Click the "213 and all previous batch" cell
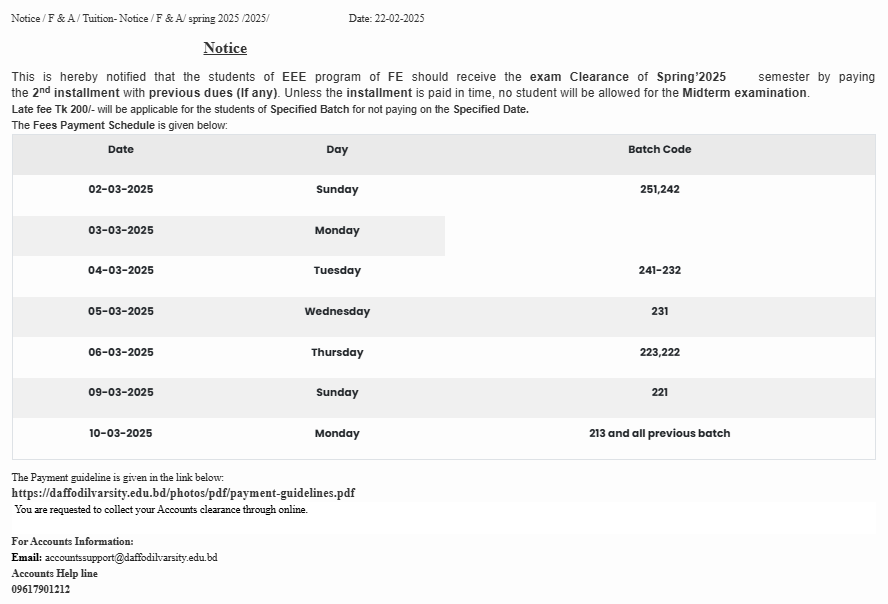This screenshot has height=604, width=888. coord(659,433)
